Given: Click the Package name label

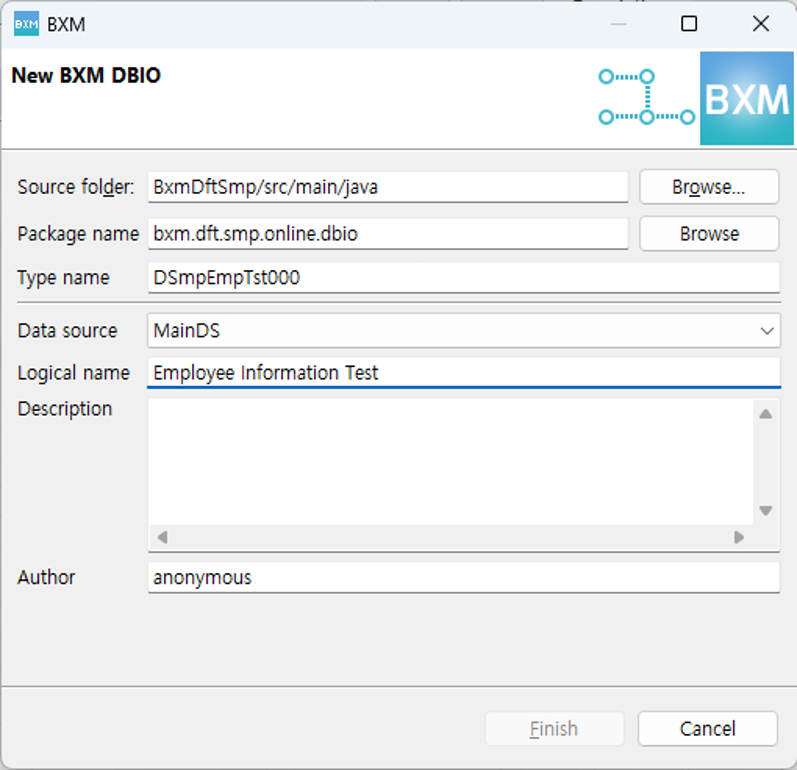Looking at the screenshot, I should (78, 234).
